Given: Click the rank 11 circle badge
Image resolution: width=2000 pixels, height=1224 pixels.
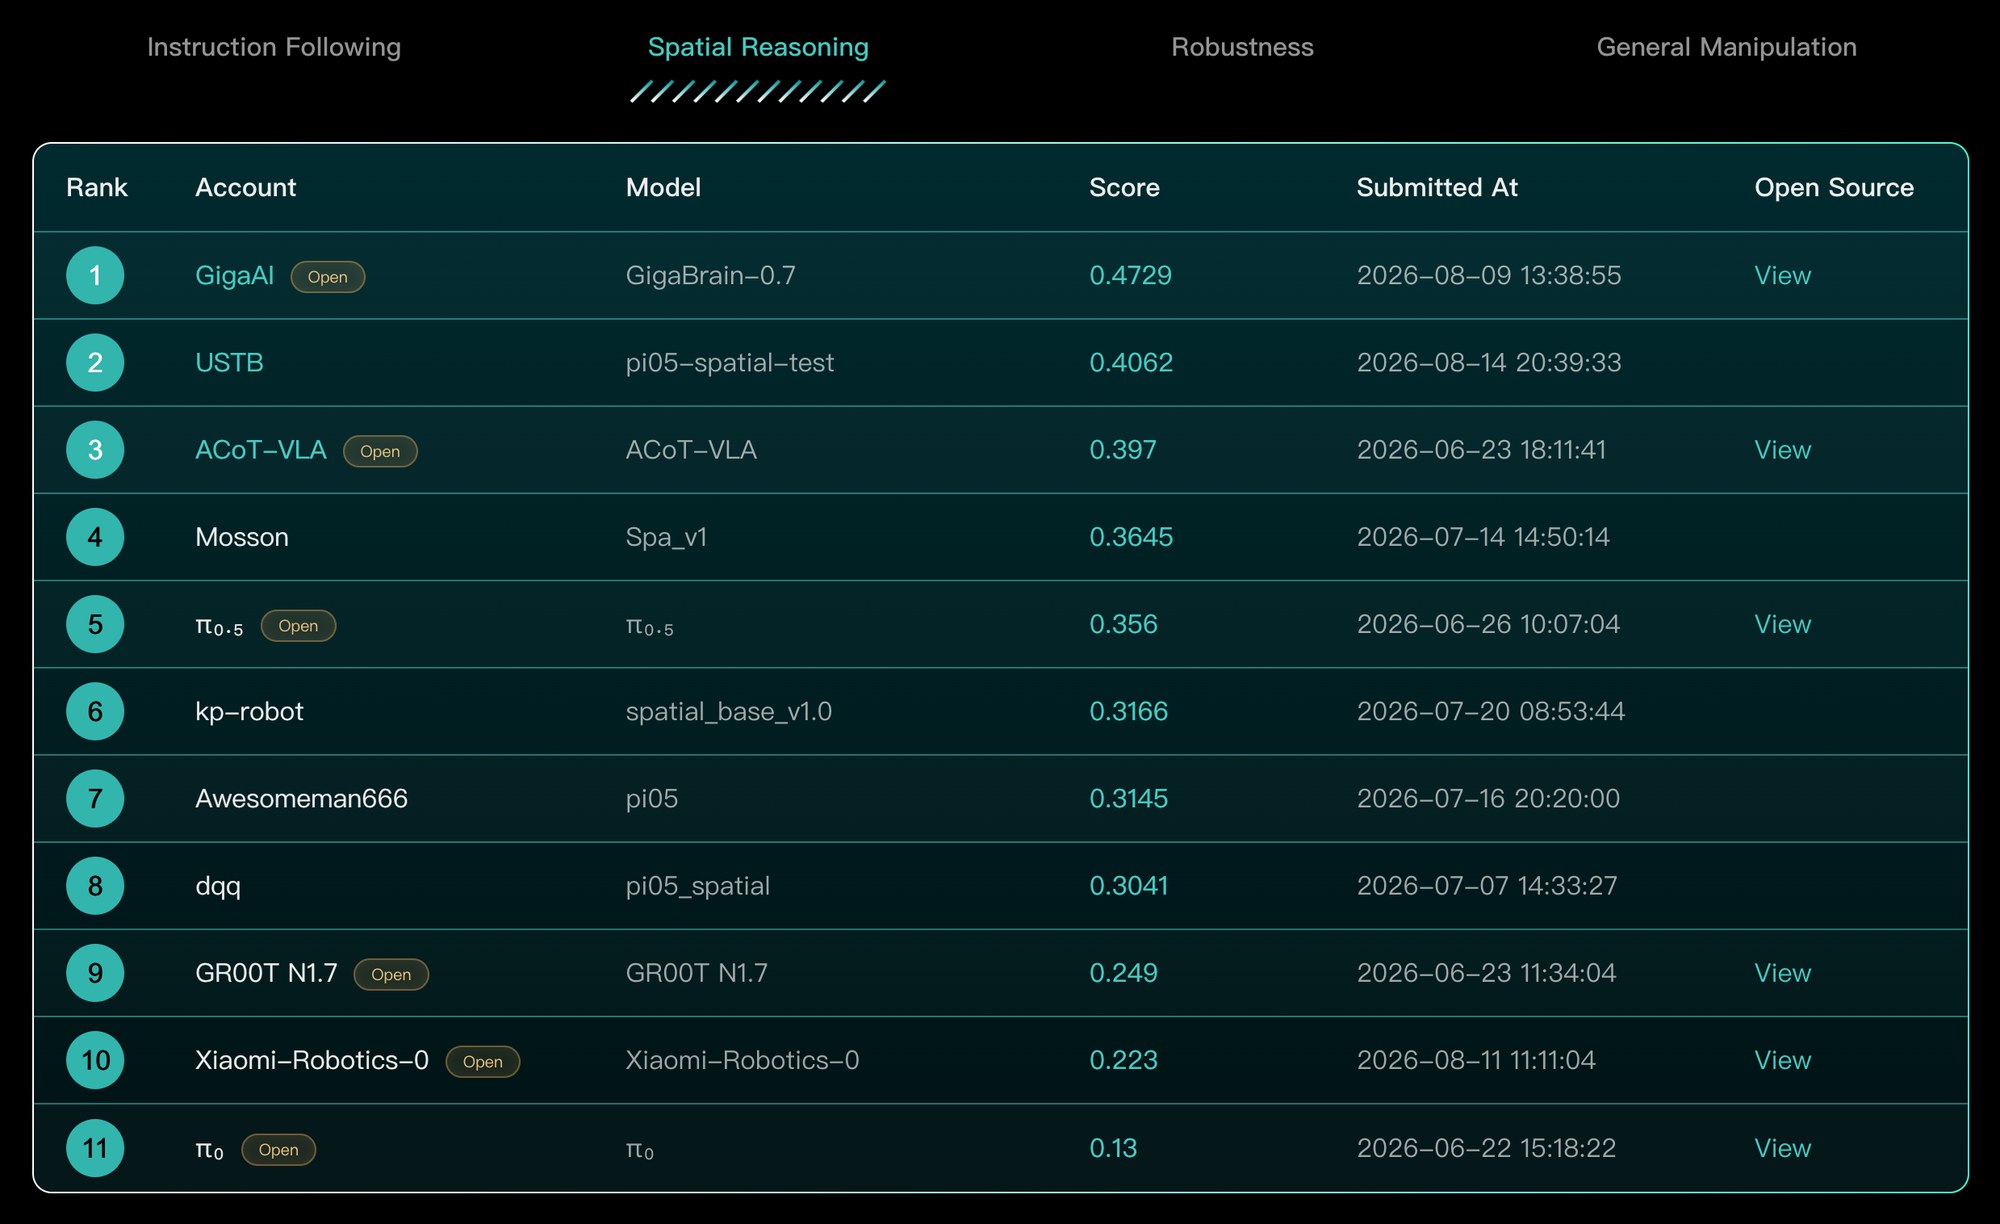Looking at the screenshot, I should pos(95,1148).
